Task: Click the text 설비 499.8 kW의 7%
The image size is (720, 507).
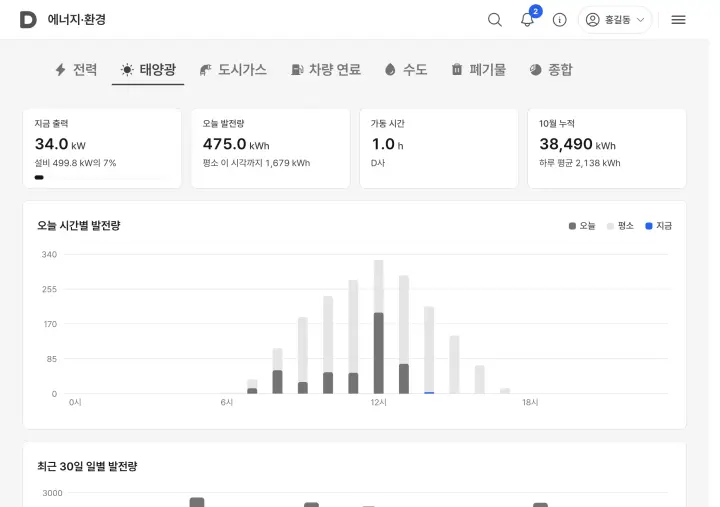Action: point(75,163)
